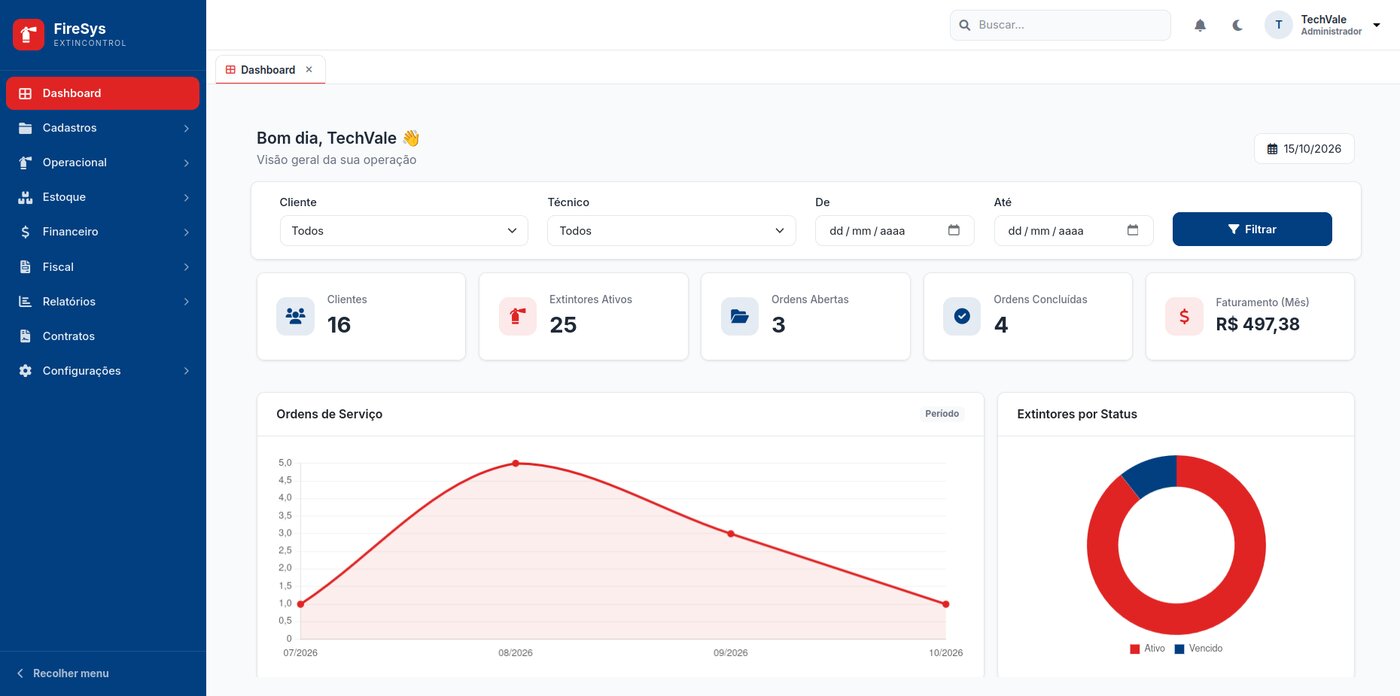
Task: Apply filters with Filtrar button
Action: 1252,229
